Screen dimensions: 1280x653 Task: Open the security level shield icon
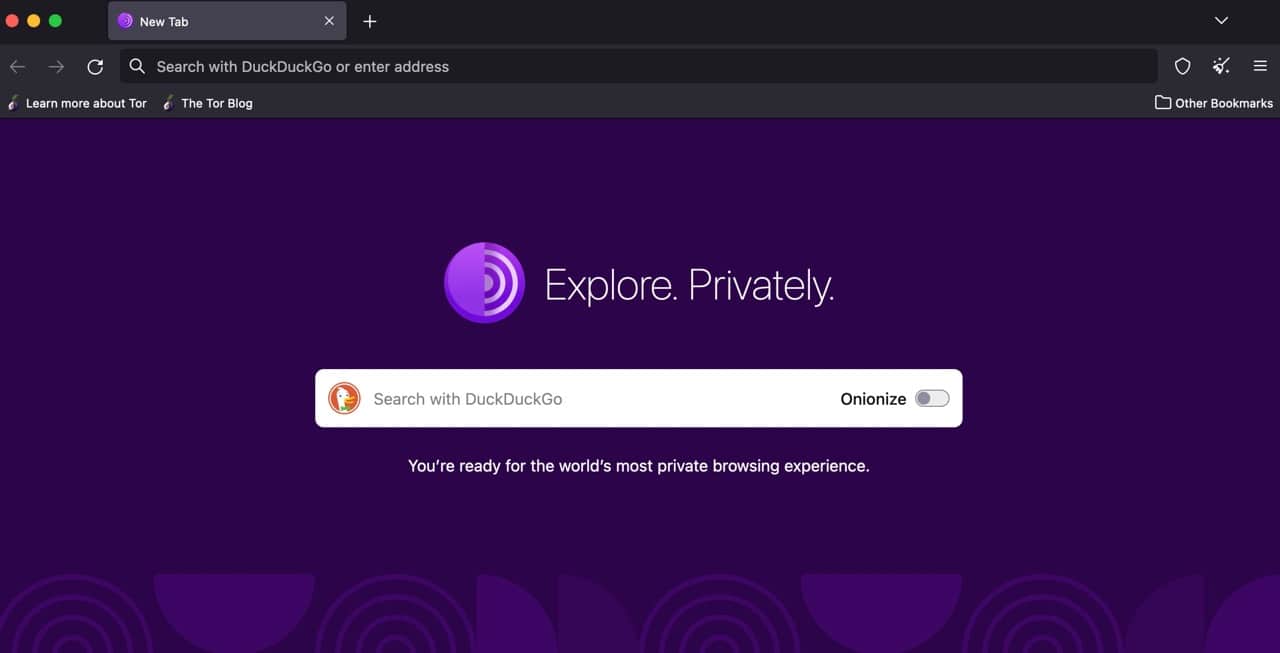[x=1182, y=67]
